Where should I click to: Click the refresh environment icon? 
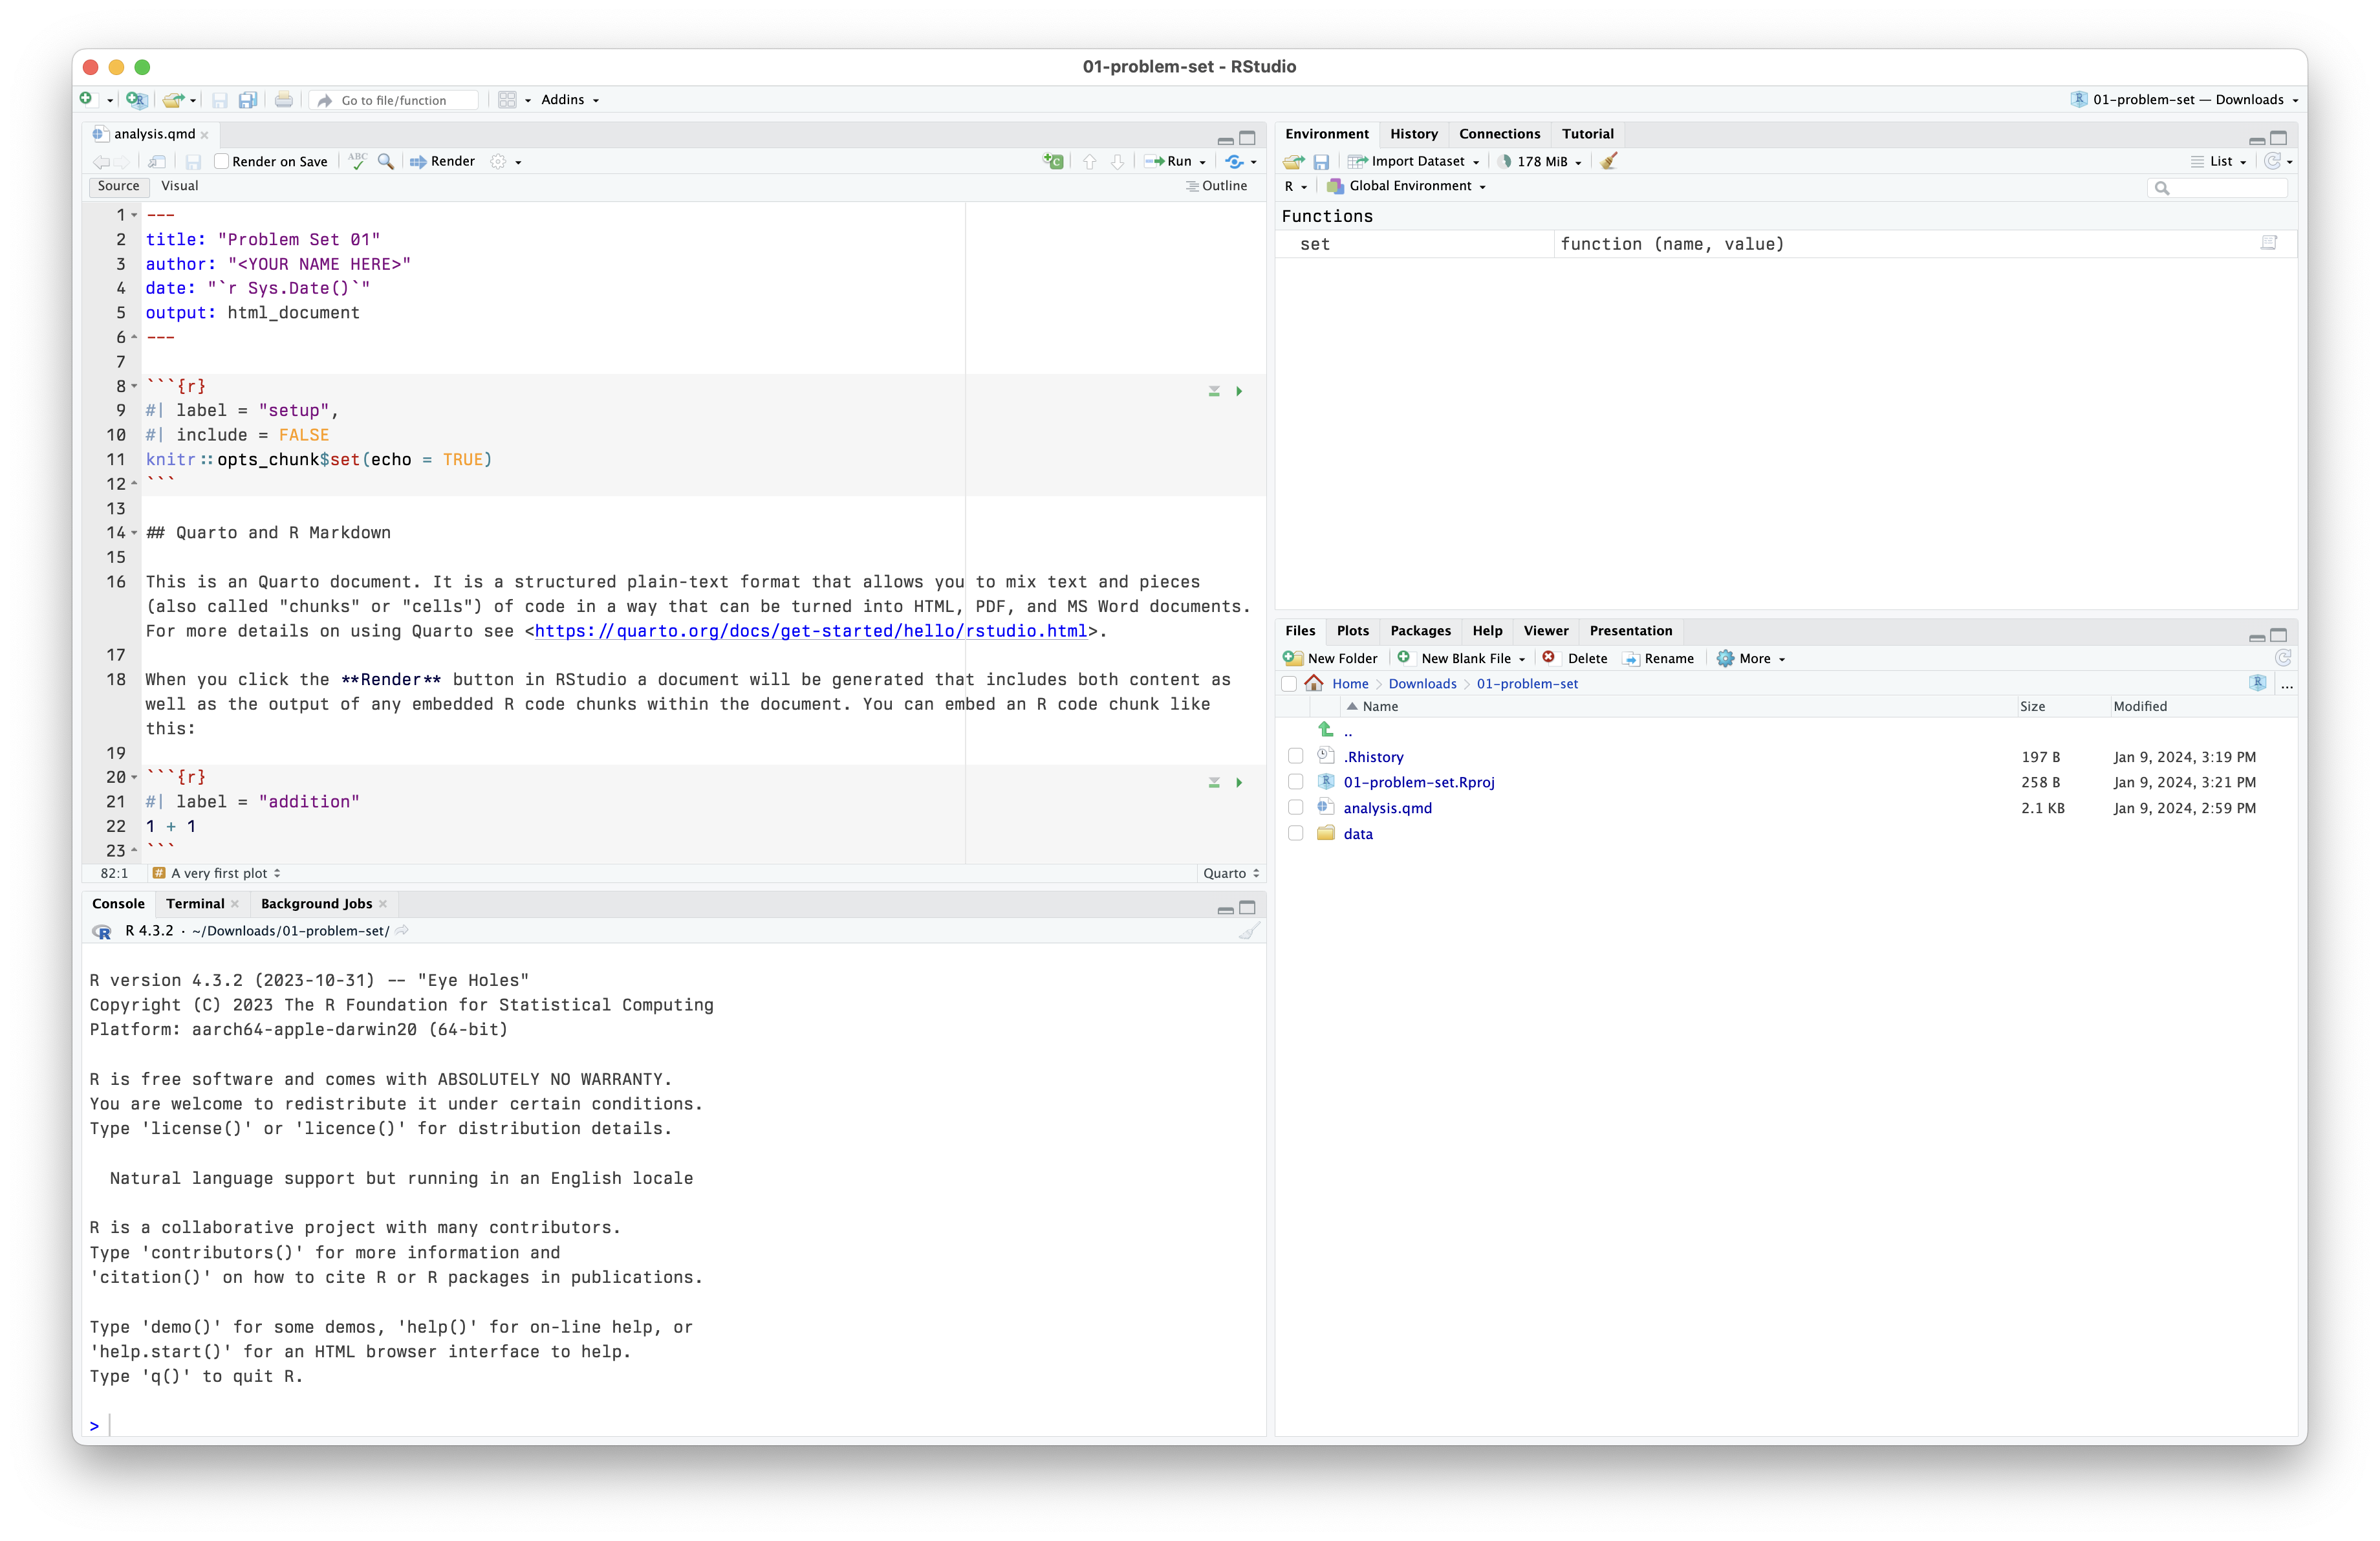[2273, 161]
